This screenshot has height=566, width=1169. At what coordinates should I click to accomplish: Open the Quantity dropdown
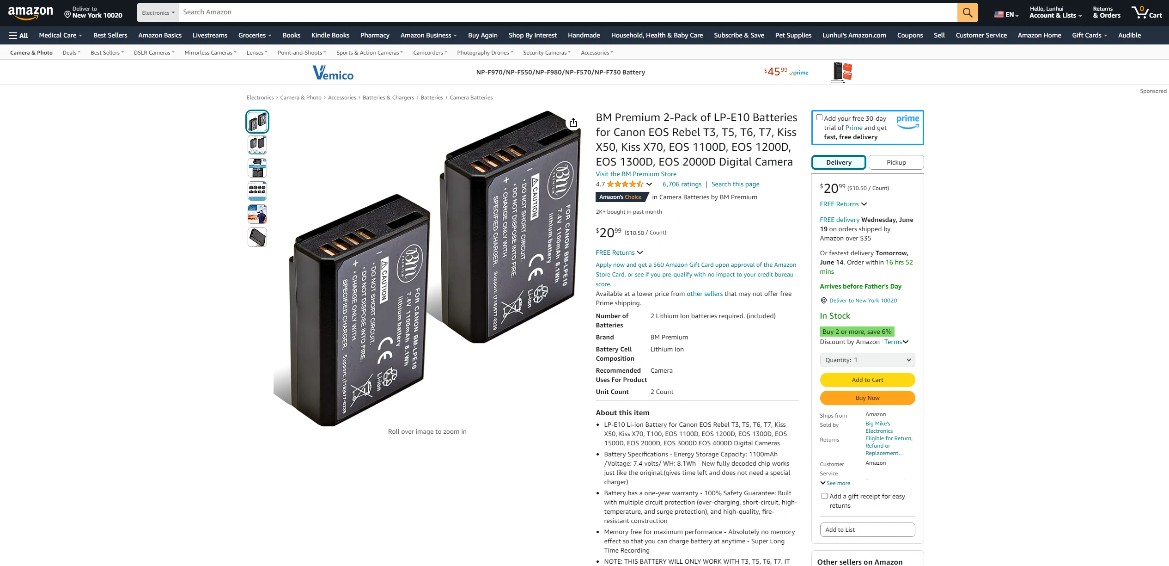point(867,360)
